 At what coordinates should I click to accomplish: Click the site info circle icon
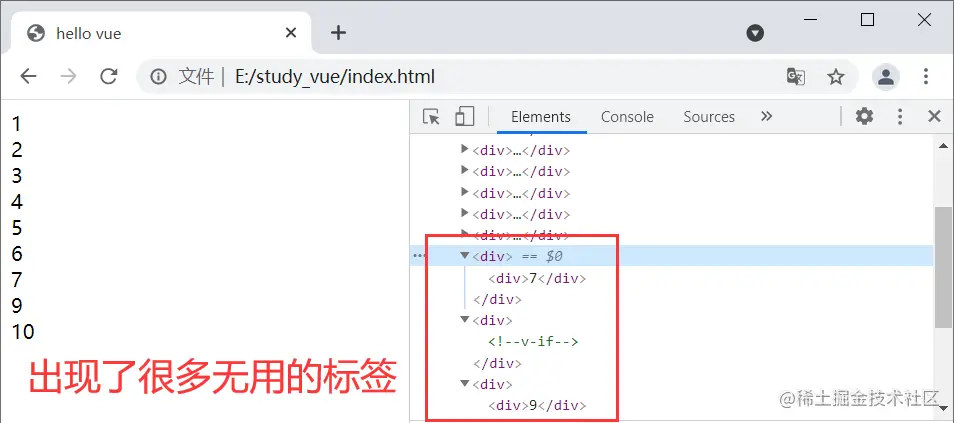[158, 77]
